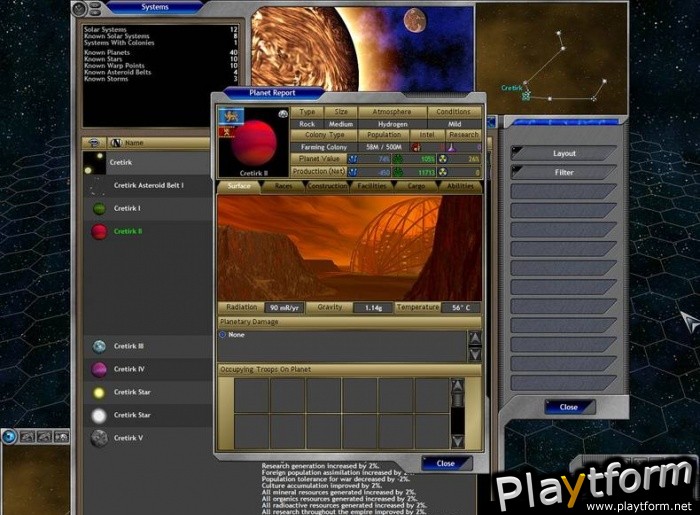Select the Cretirk system row

[x=147, y=163]
